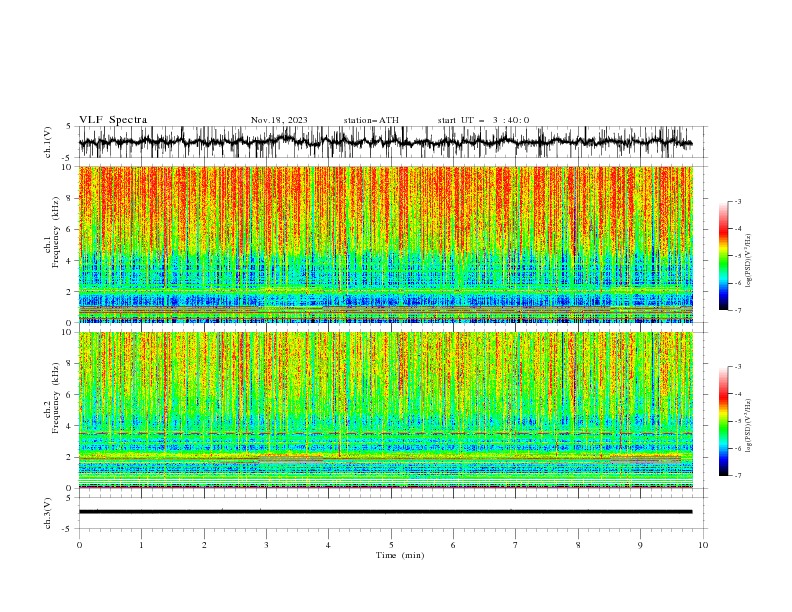
Task: Click the "Nov.18, 2023" date label
Action: pyautogui.click(x=279, y=120)
